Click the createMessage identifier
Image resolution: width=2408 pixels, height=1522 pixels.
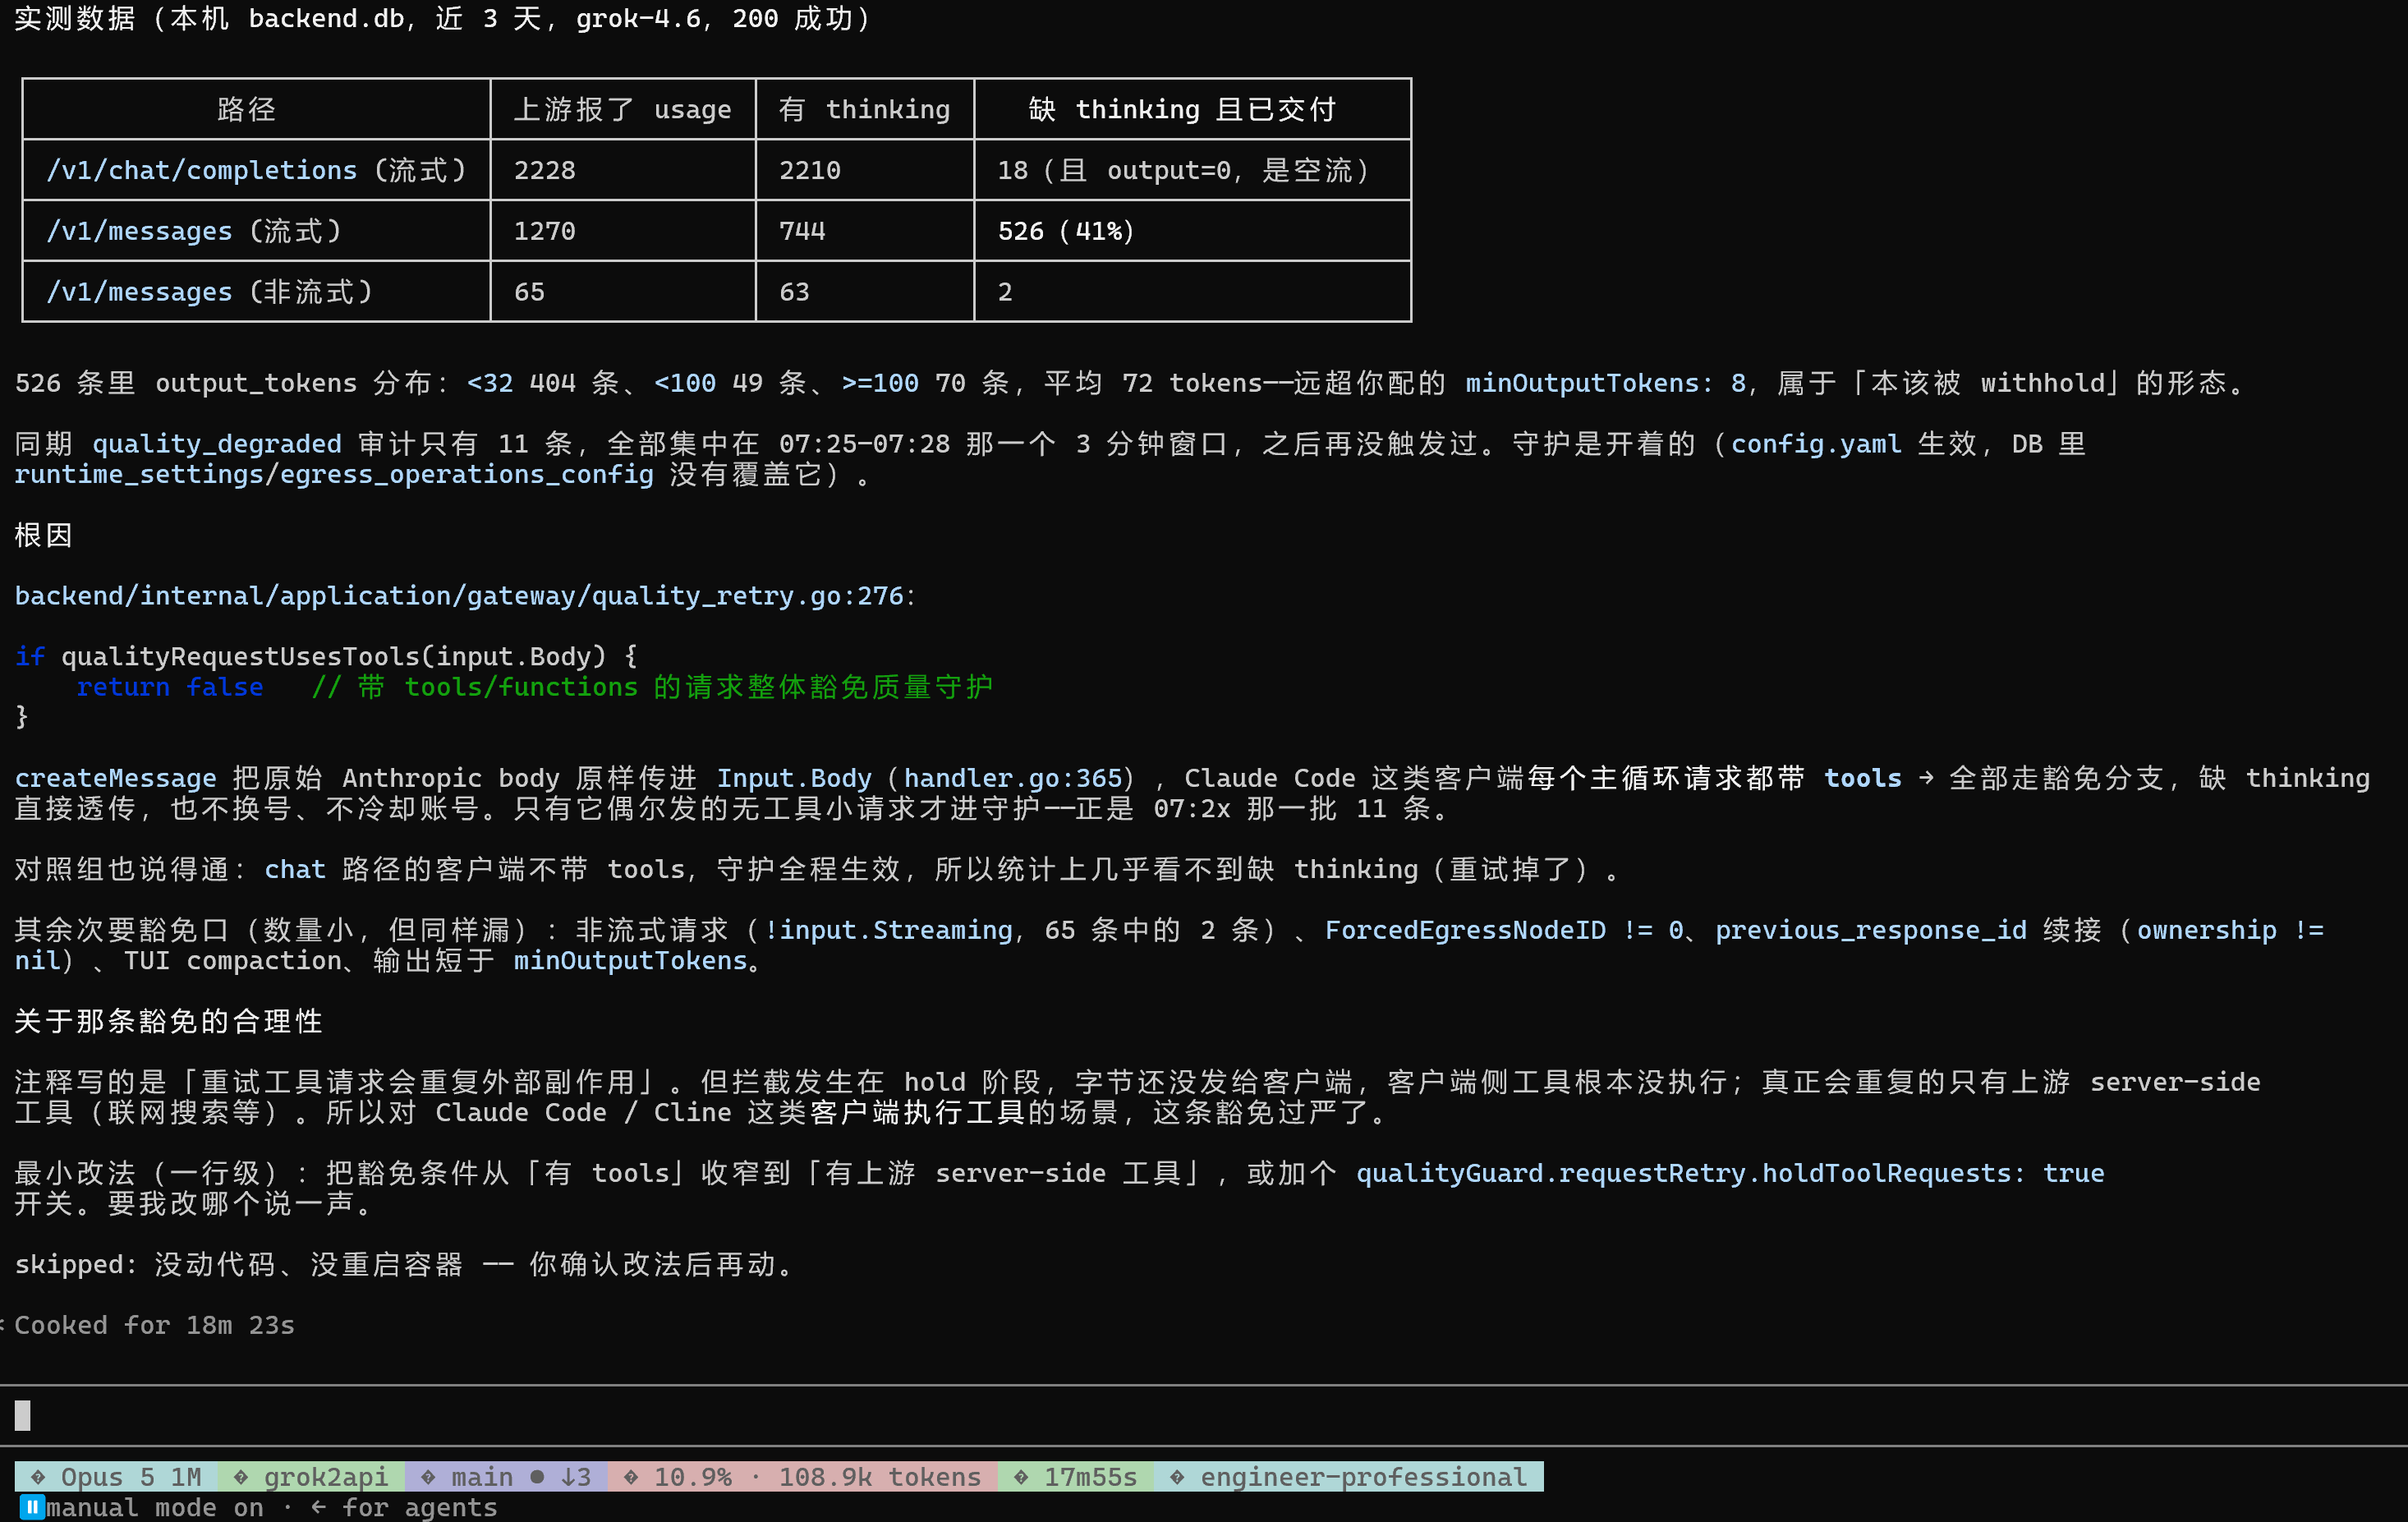pyautogui.click(x=115, y=778)
